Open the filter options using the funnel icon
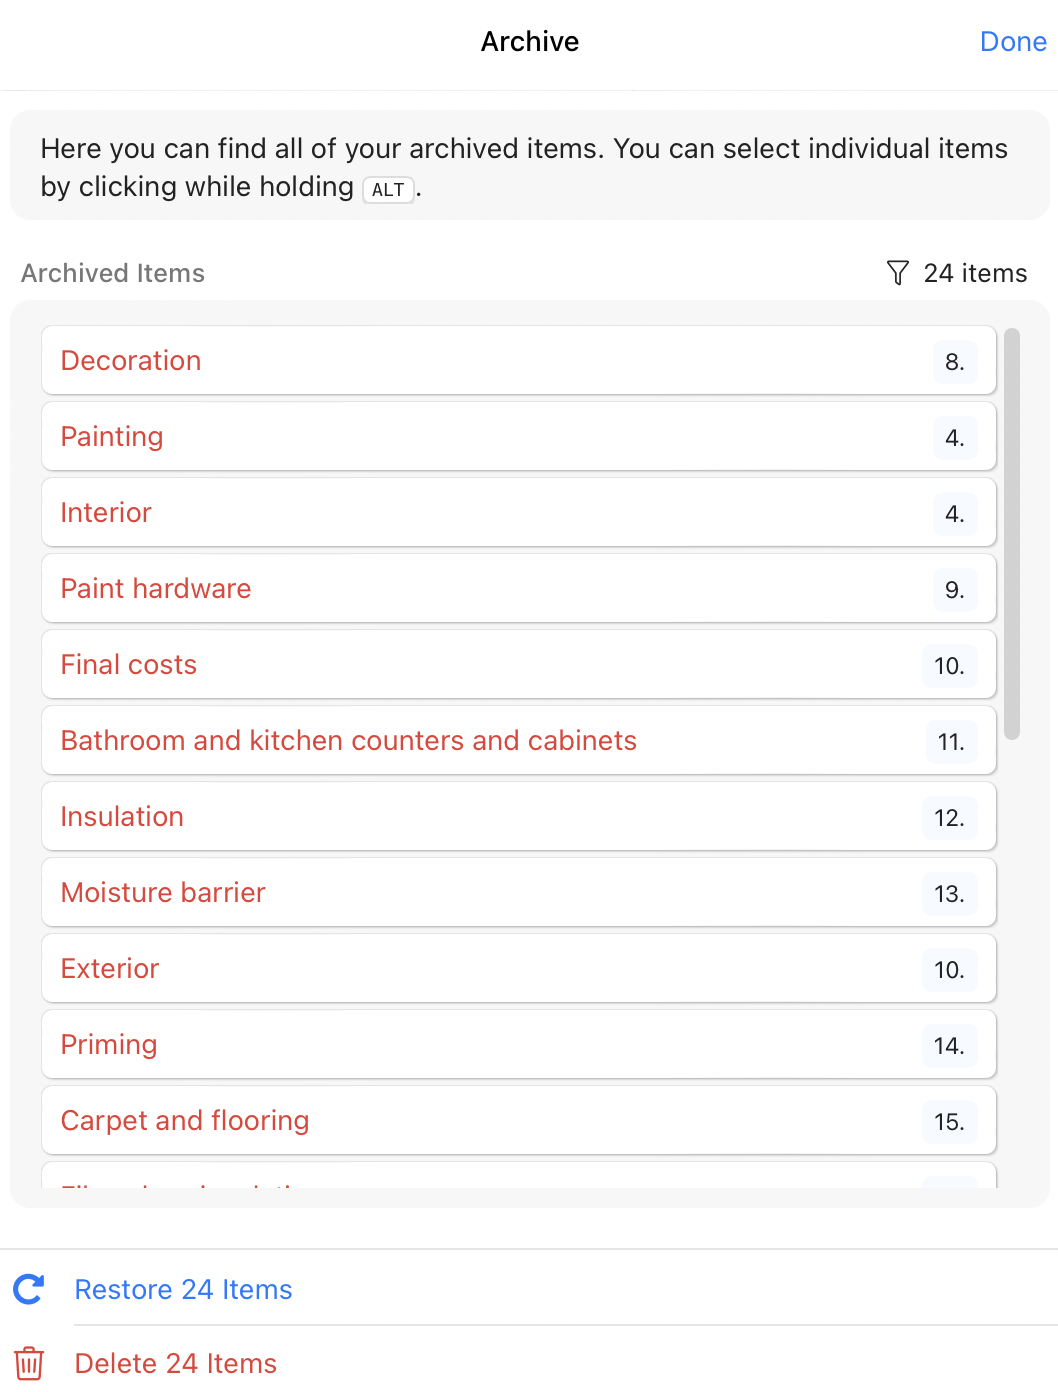The height and width of the screenshot is (1392, 1058). pos(897,273)
